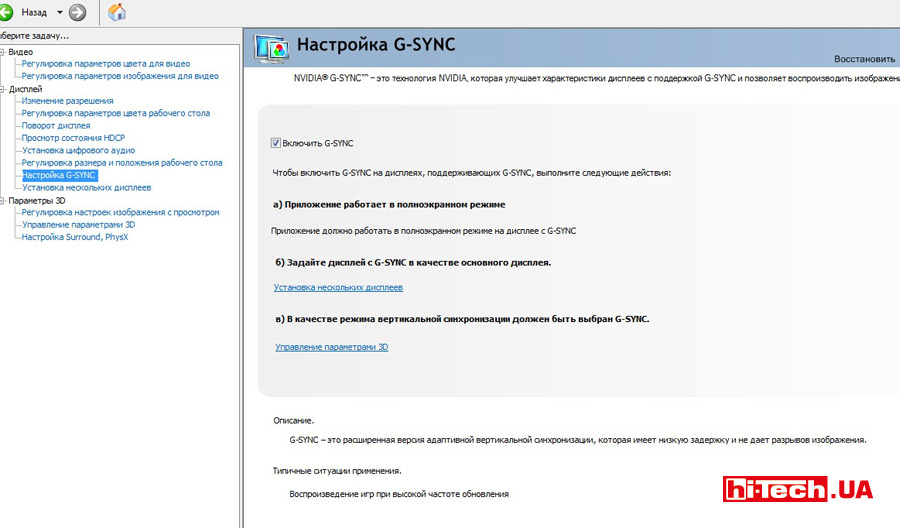Click the 'Назад' back button label
Image resolution: width=900 pixels, height=528 pixels.
tap(34, 13)
